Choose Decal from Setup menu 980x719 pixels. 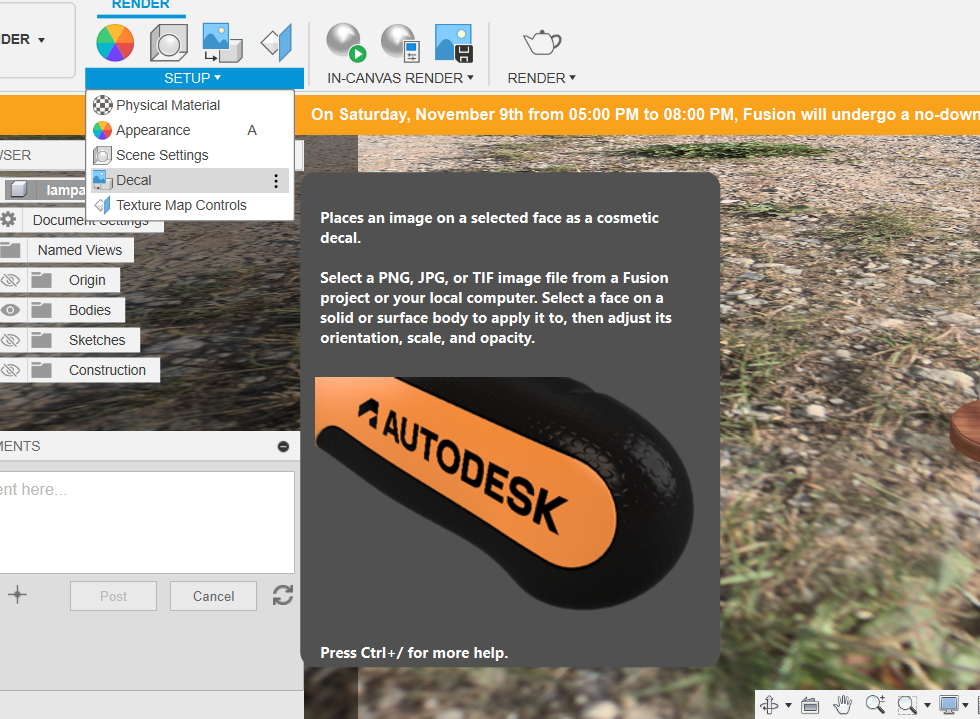point(190,180)
